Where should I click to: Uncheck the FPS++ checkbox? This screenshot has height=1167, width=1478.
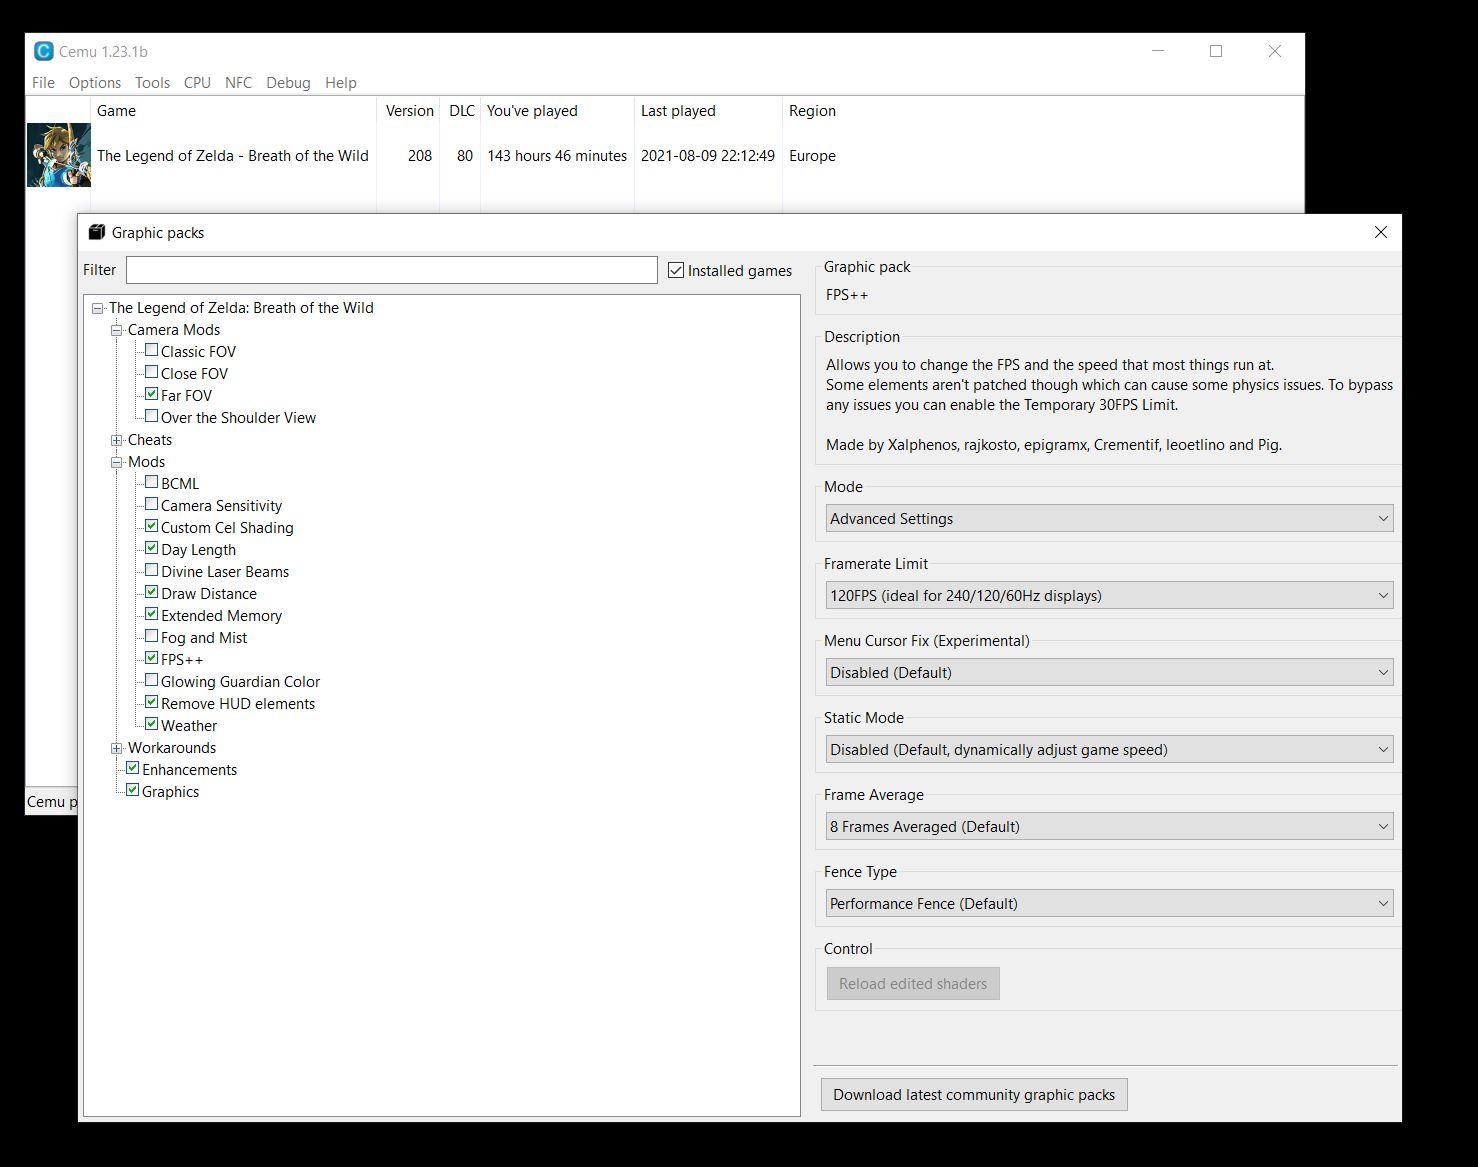pyautogui.click(x=151, y=658)
